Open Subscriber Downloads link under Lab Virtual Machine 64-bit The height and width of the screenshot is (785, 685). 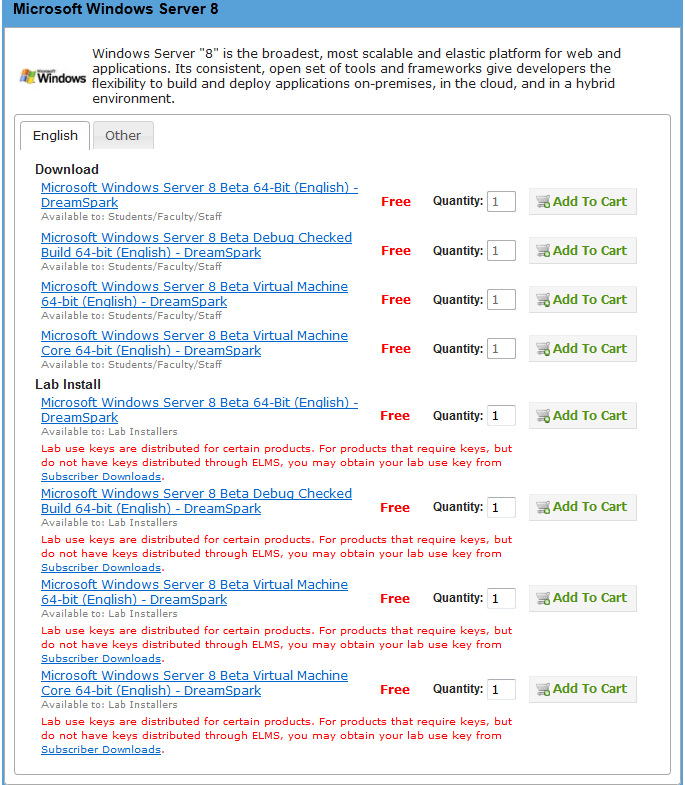(101, 659)
